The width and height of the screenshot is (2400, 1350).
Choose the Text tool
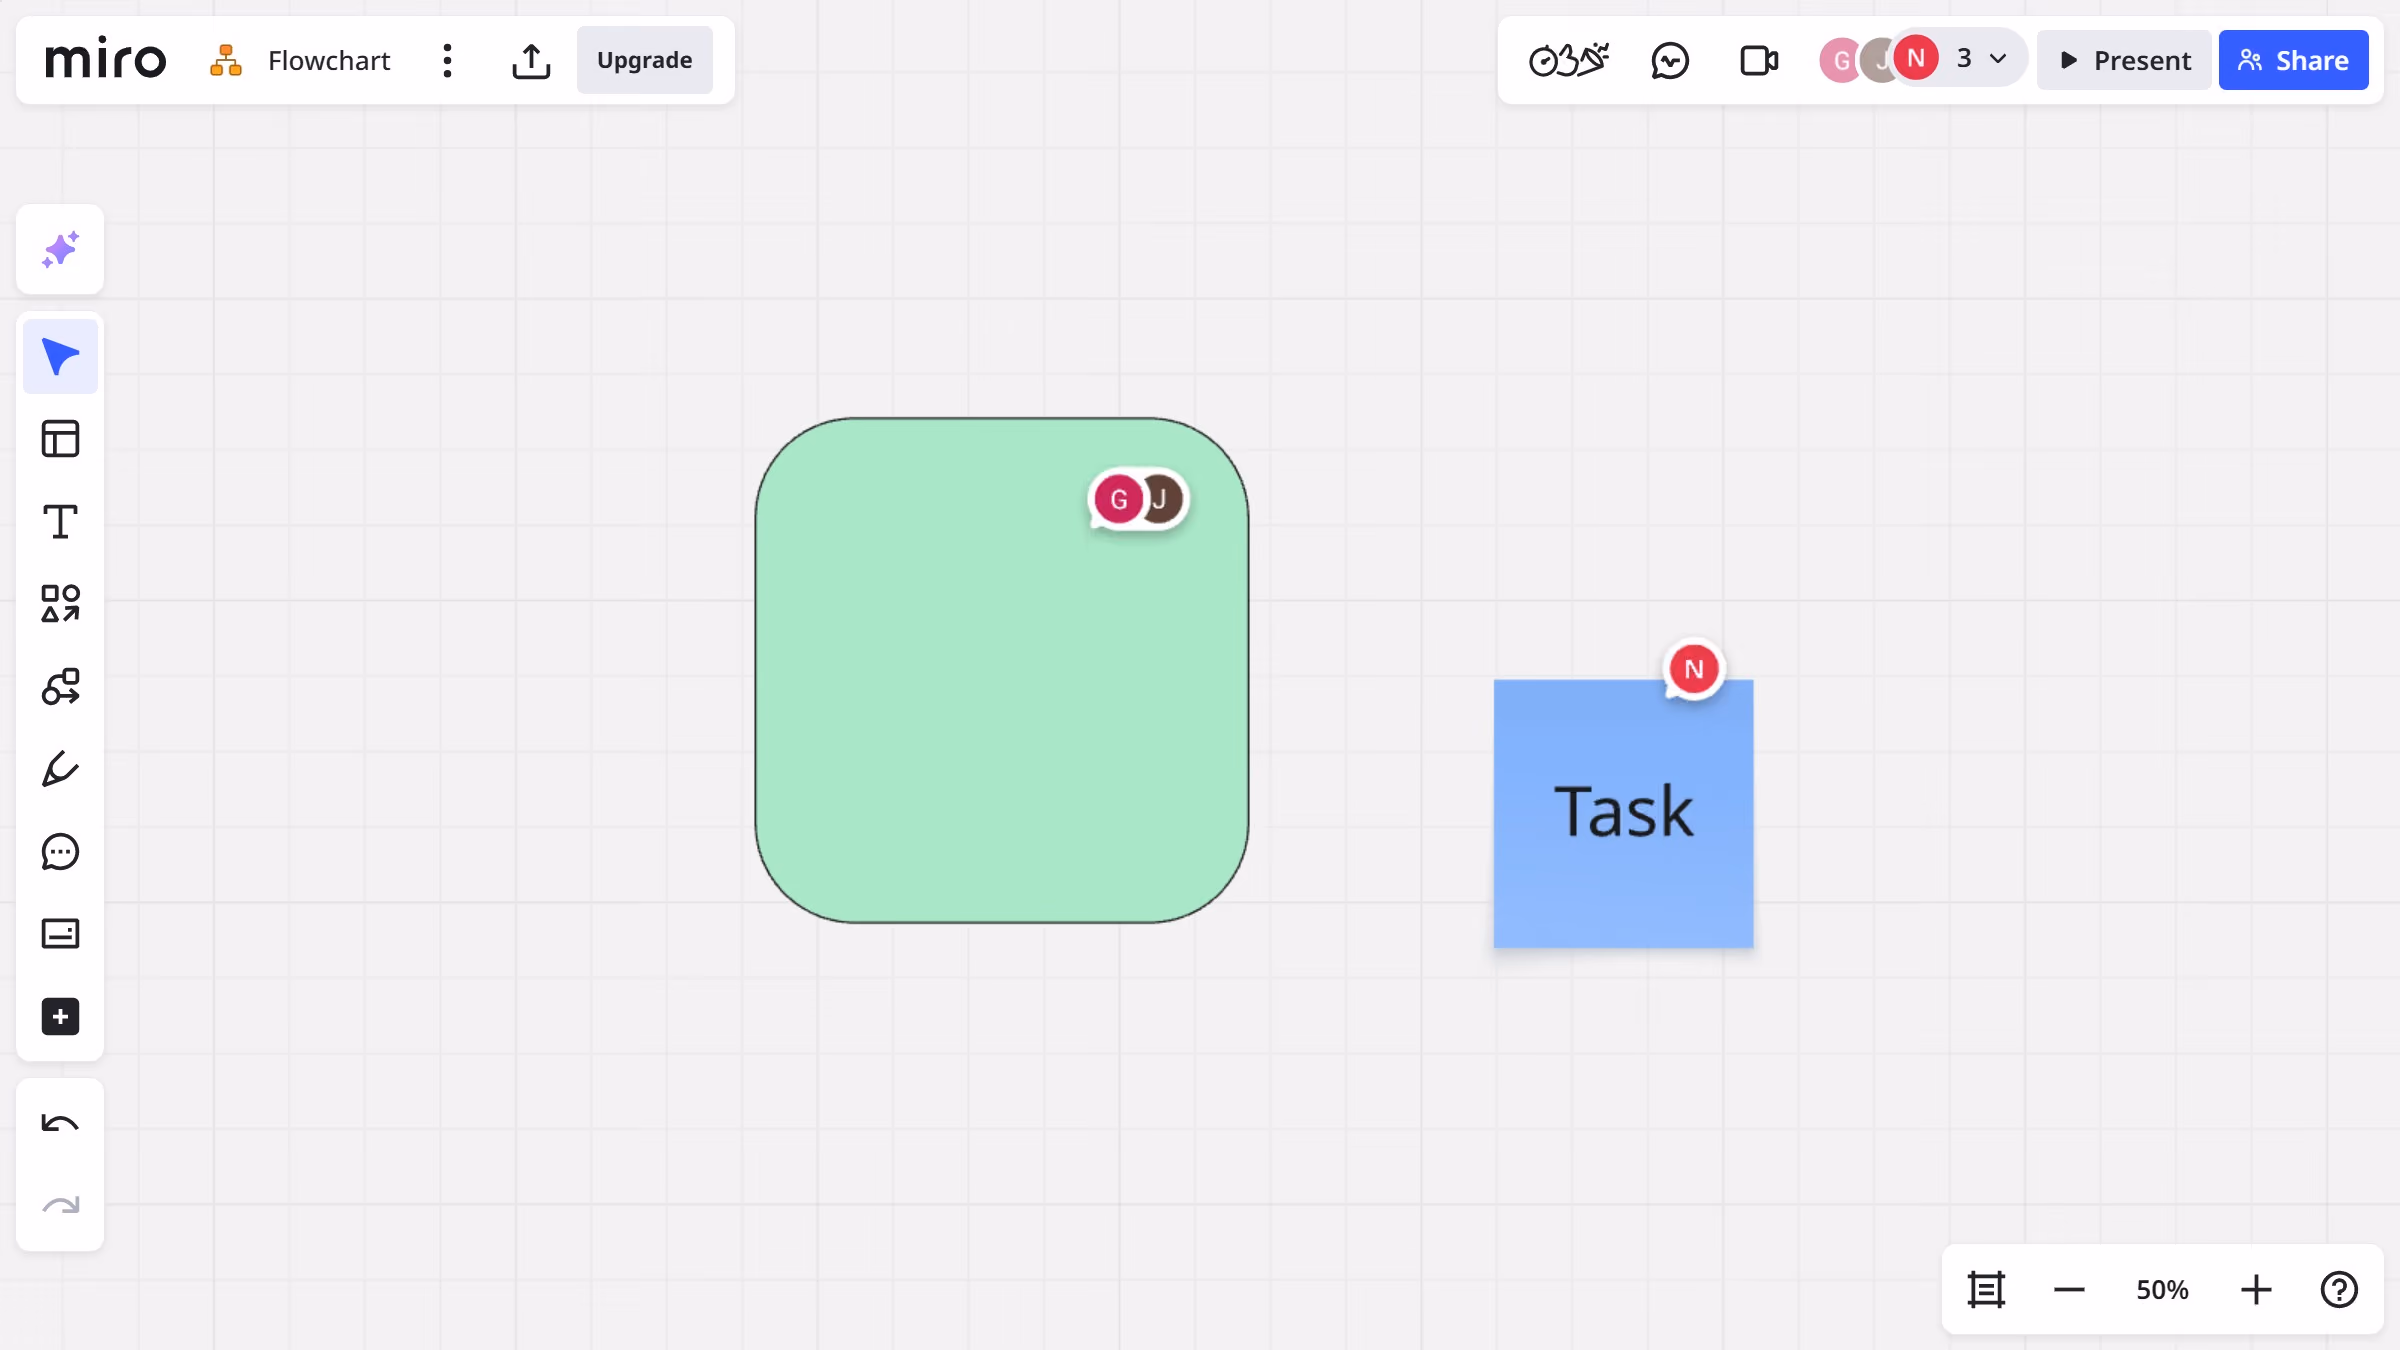tap(60, 522)
